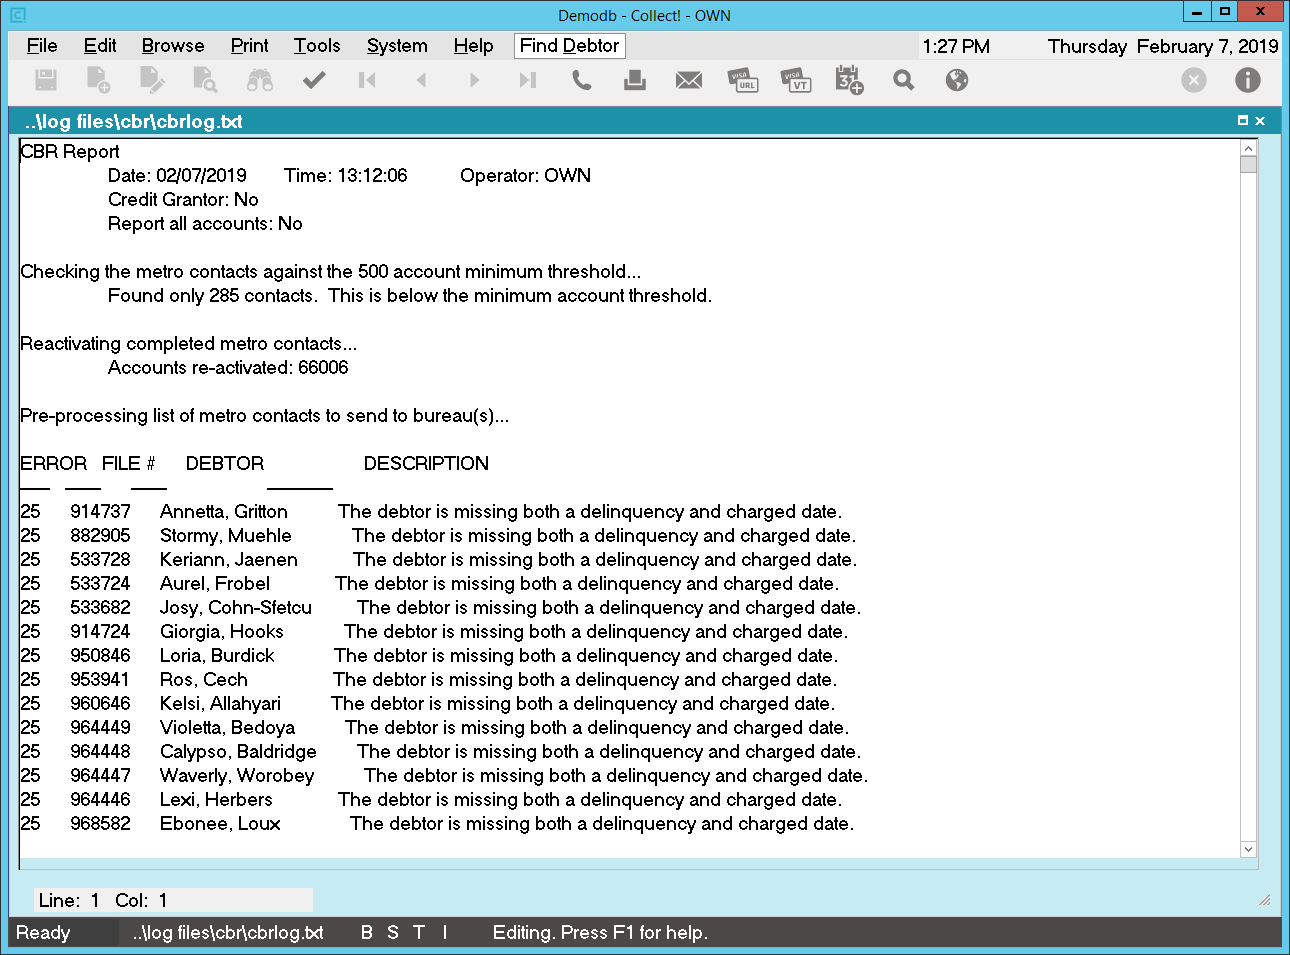Maximize the cbrlog.txt inner panel
Screen dimensions: 1290x955
(x=1243, y=121)
